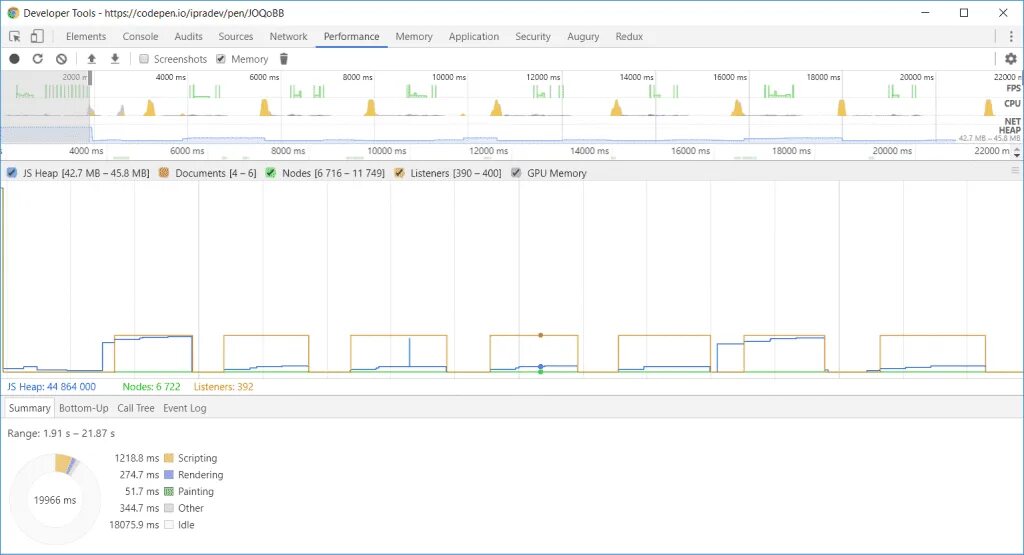Viewport: 1024px width, 555px height.
Task: Switch to the Security tab
Action: [x=533, y=37]
